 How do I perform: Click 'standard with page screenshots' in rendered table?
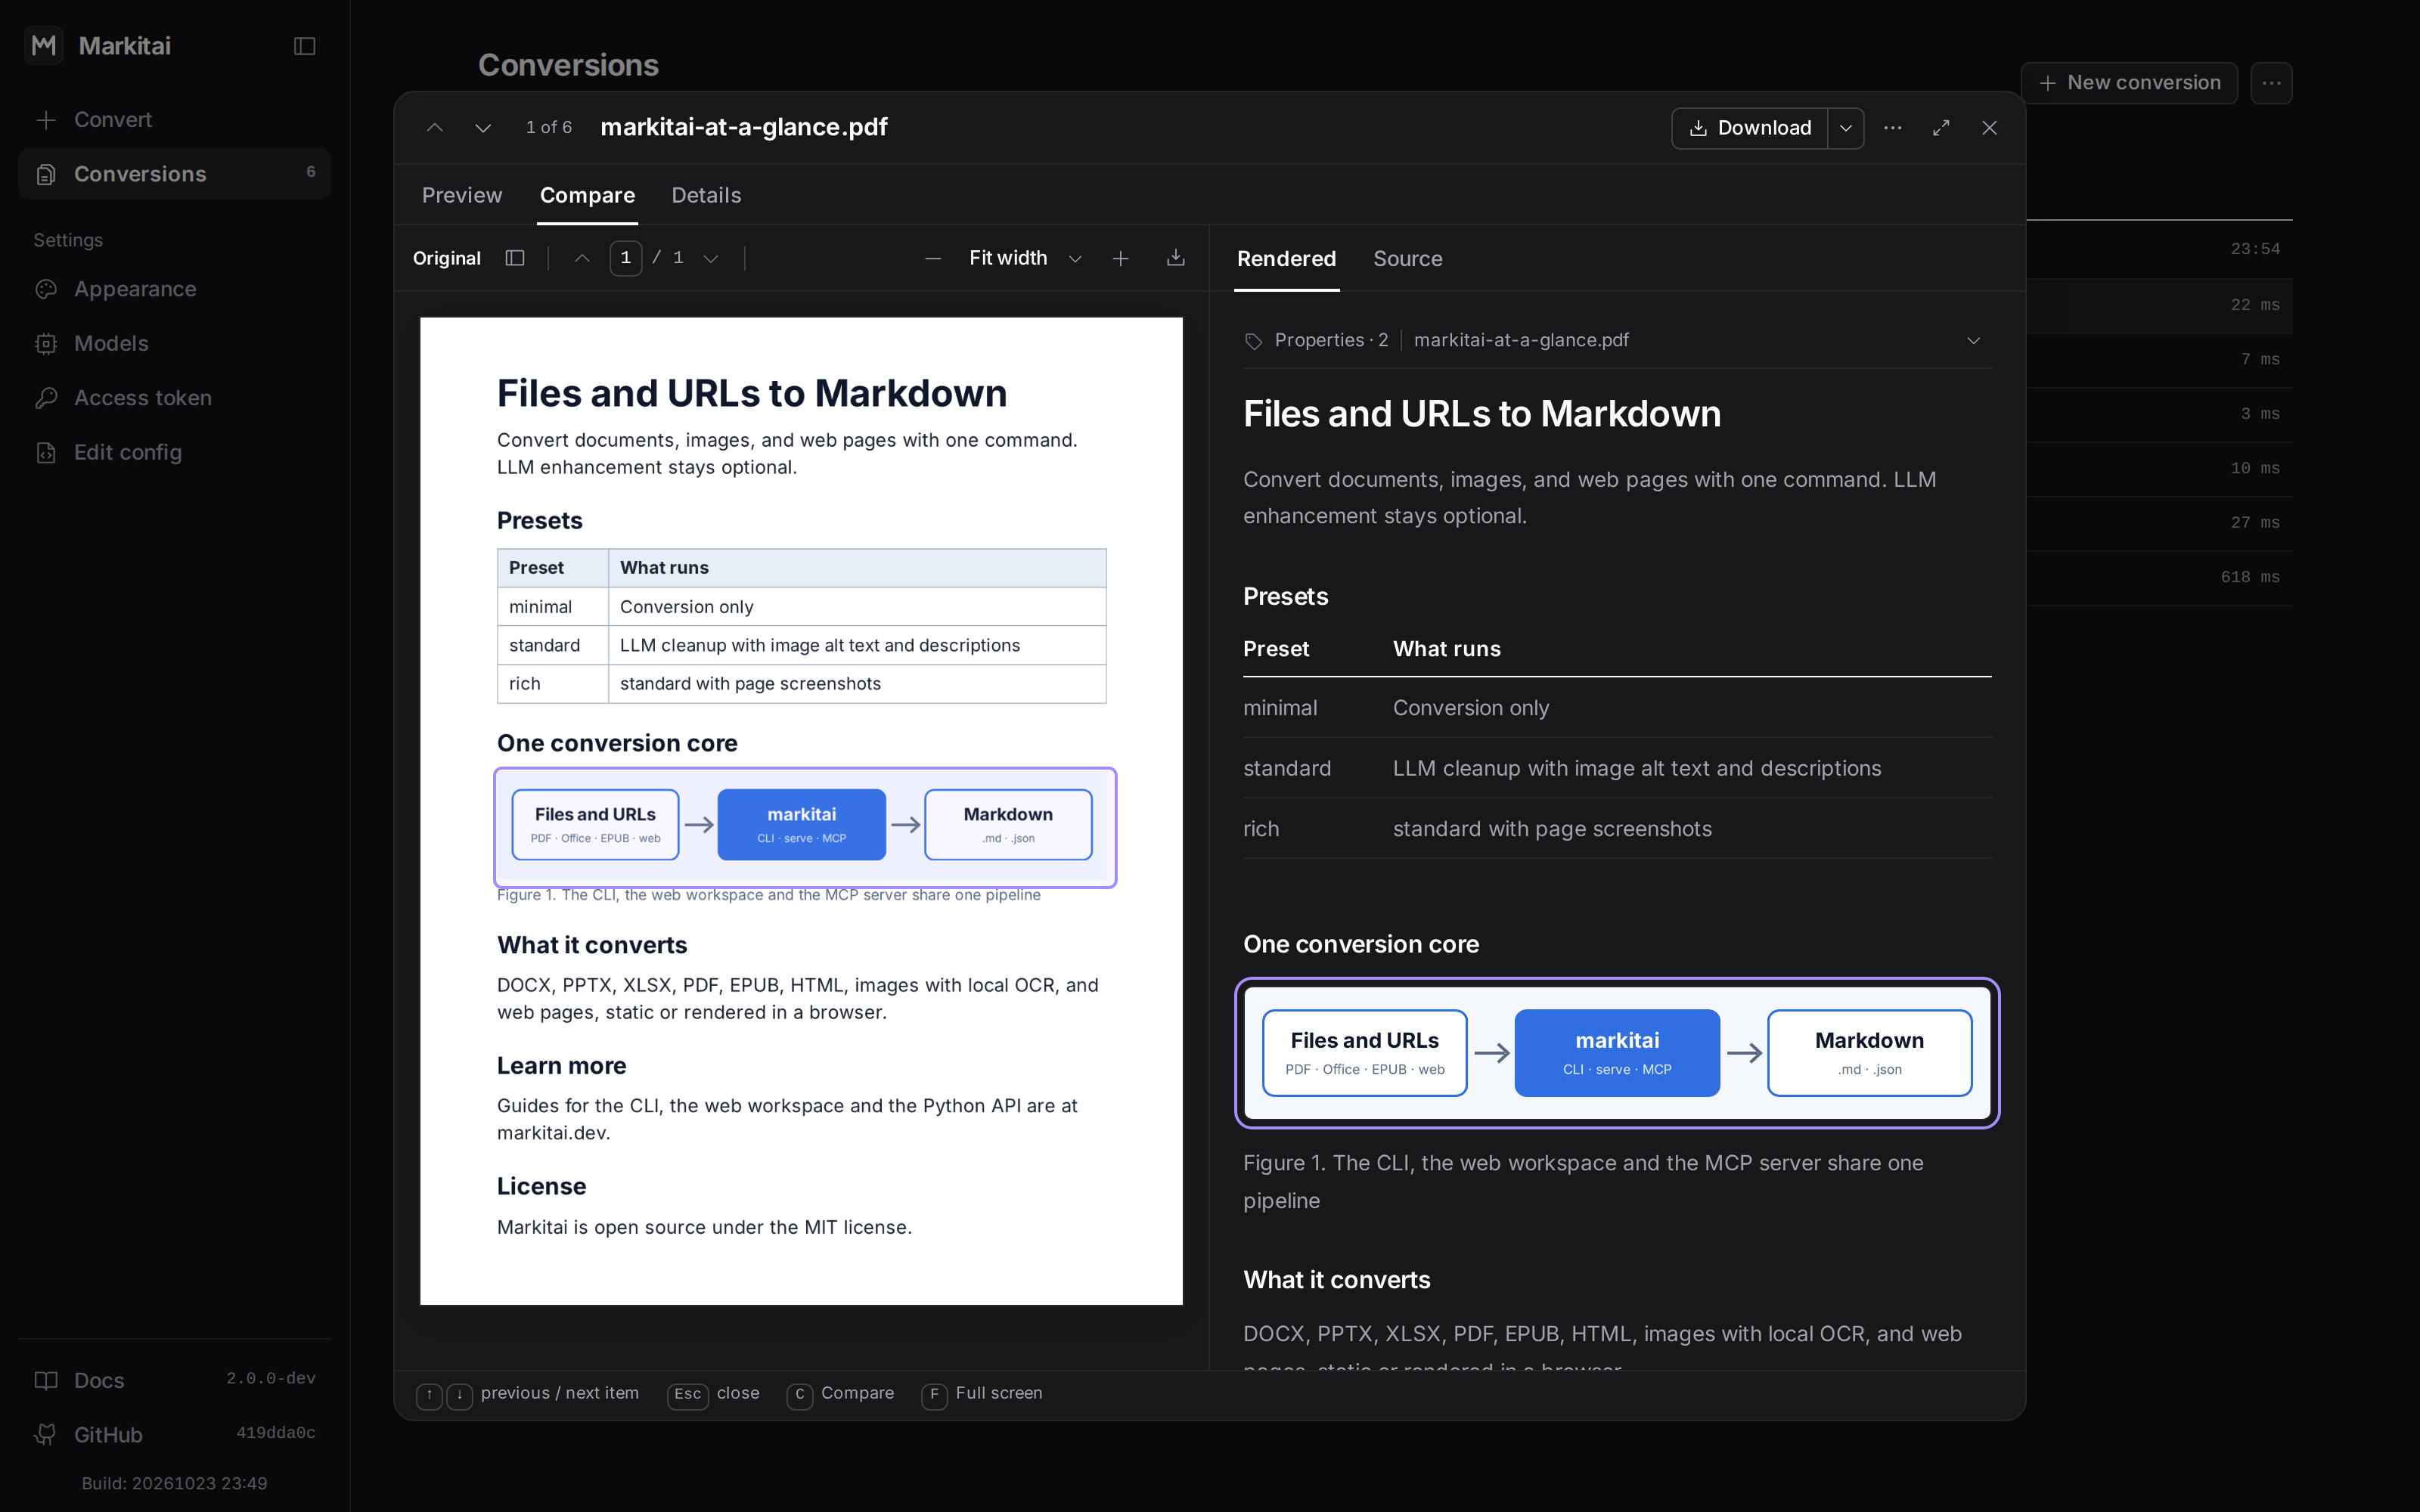[1552, 829]
